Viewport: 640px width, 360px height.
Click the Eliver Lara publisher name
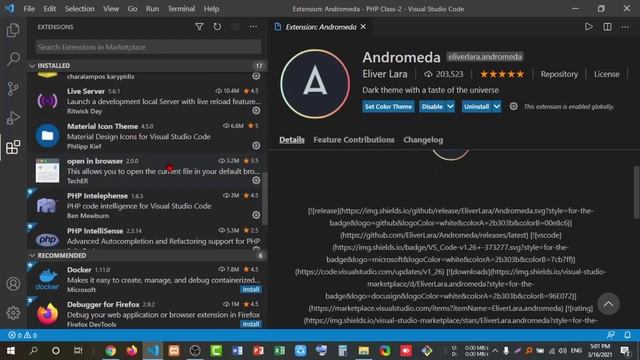385,74
